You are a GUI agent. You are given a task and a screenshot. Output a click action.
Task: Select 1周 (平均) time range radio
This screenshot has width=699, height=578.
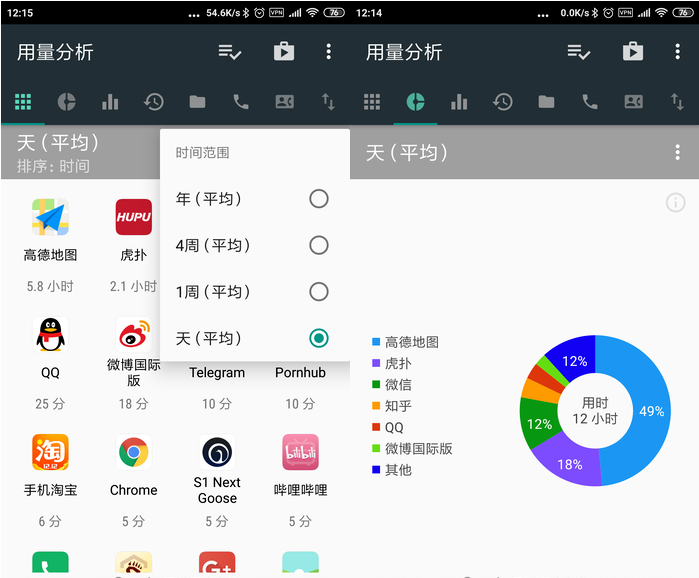point(319,292)
